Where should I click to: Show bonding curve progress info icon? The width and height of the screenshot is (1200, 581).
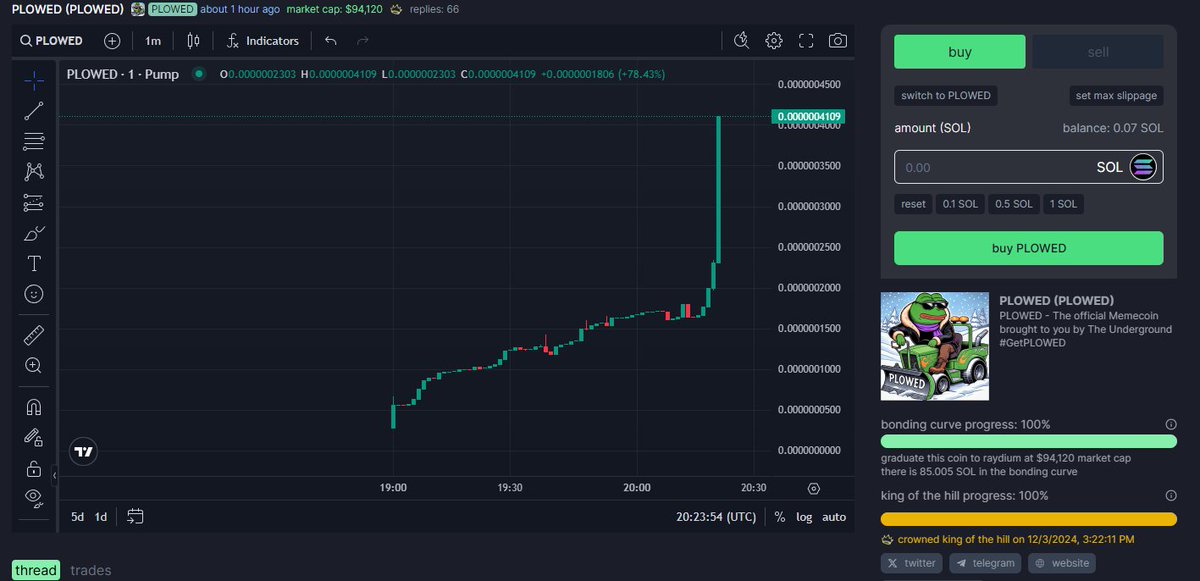[1171, 424]
